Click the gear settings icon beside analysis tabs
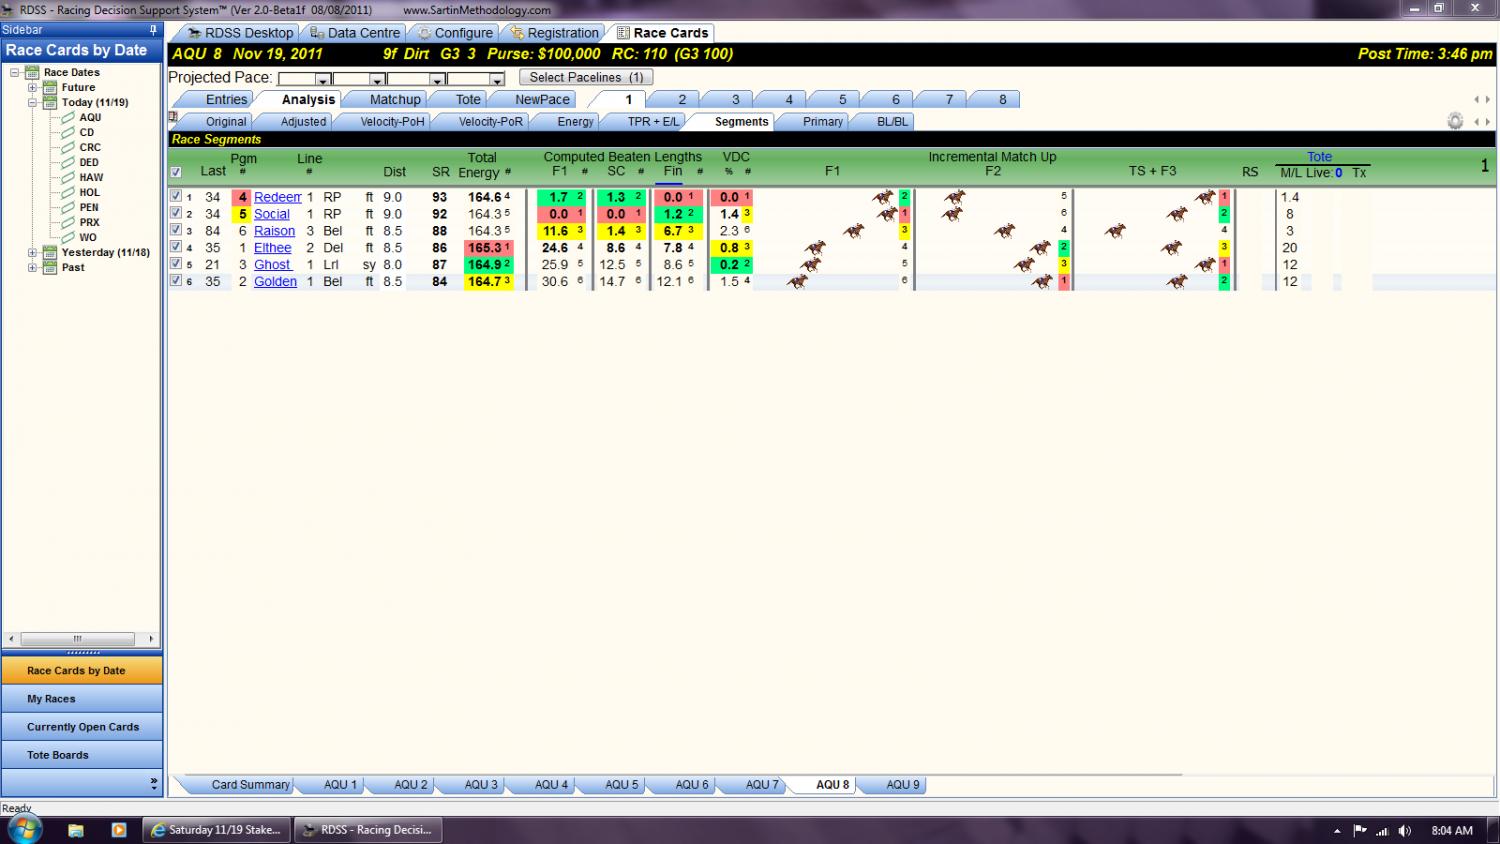1500x844 pixels. (1455, 121)
